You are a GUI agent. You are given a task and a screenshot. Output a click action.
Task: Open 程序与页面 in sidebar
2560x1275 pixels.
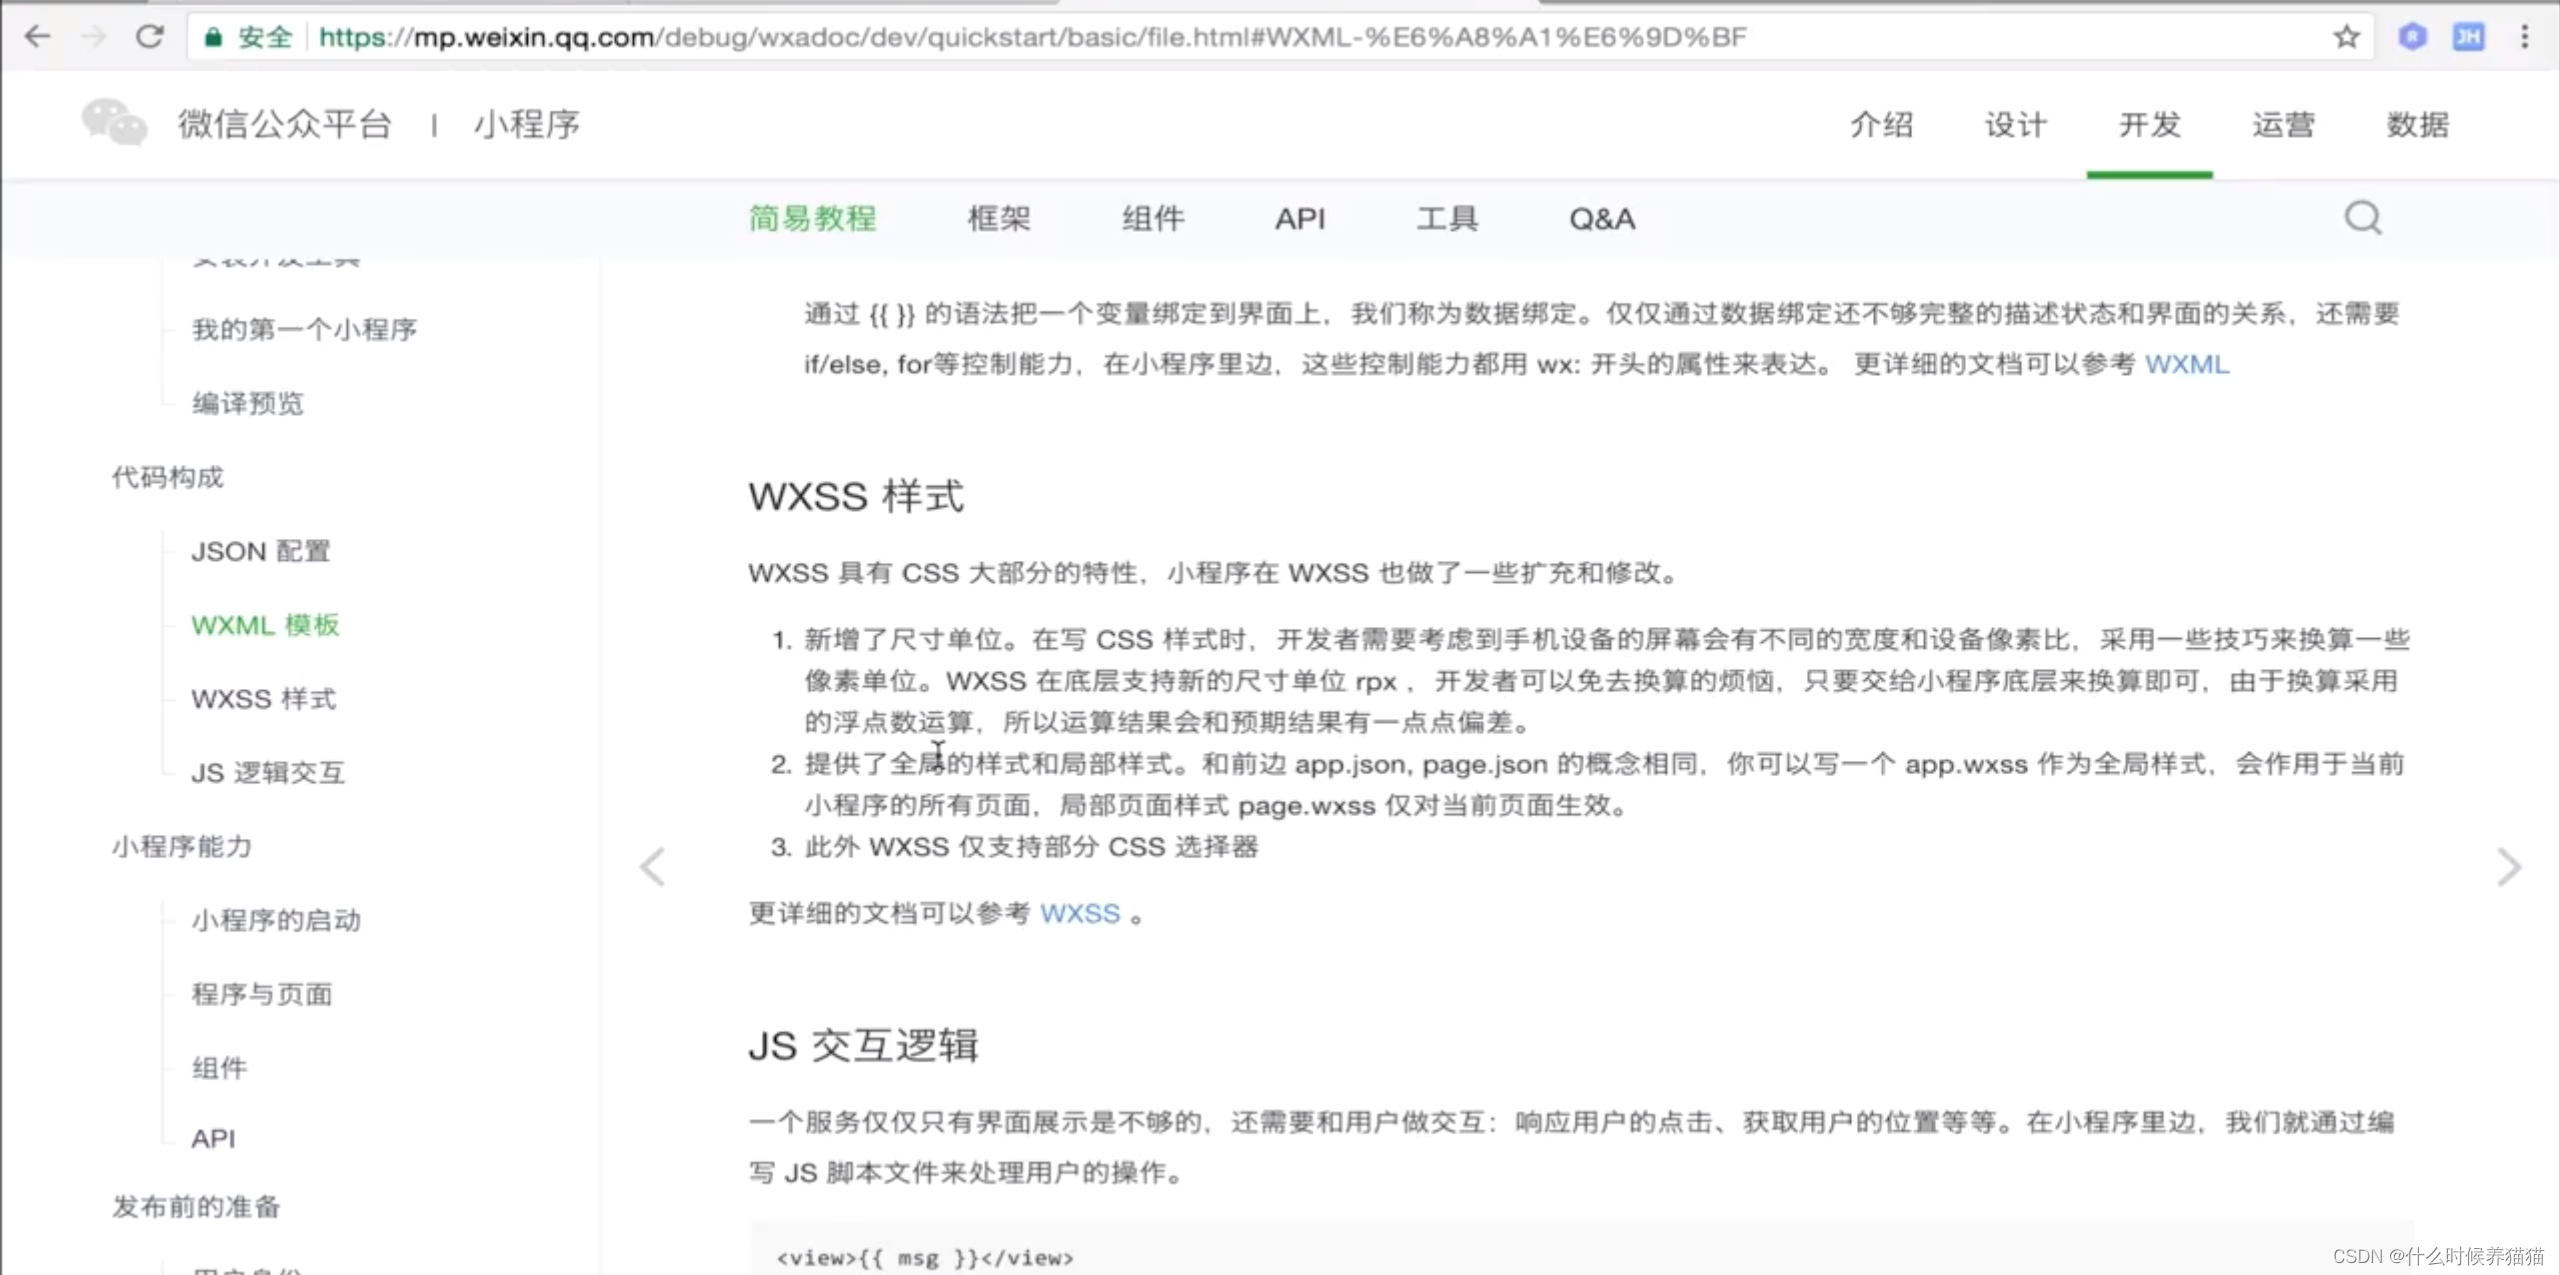coord(261,994)
